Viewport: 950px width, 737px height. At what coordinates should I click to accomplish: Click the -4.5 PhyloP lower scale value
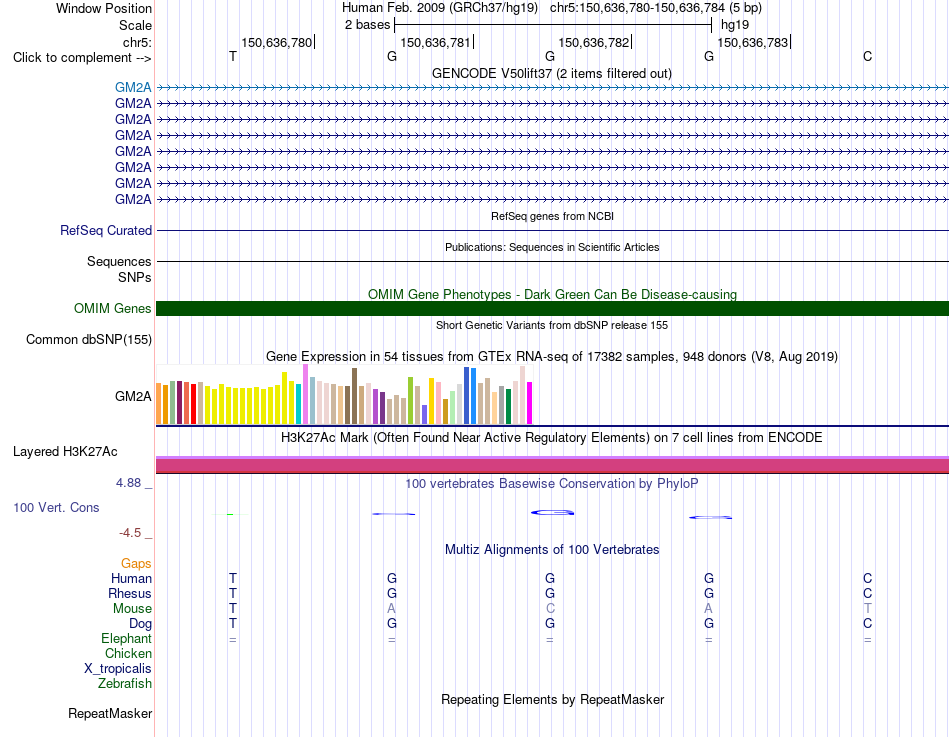point(130,533)
